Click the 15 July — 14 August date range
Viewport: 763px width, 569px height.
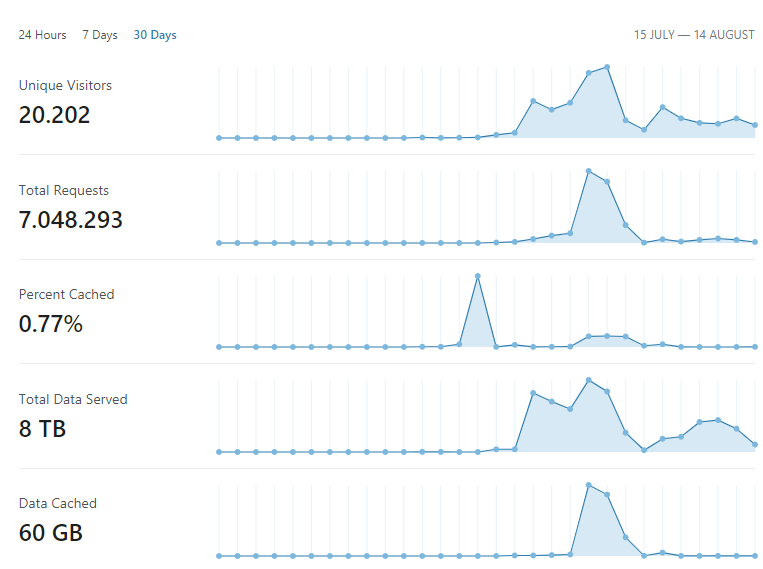pyautogui.click(x=694, y=35)
